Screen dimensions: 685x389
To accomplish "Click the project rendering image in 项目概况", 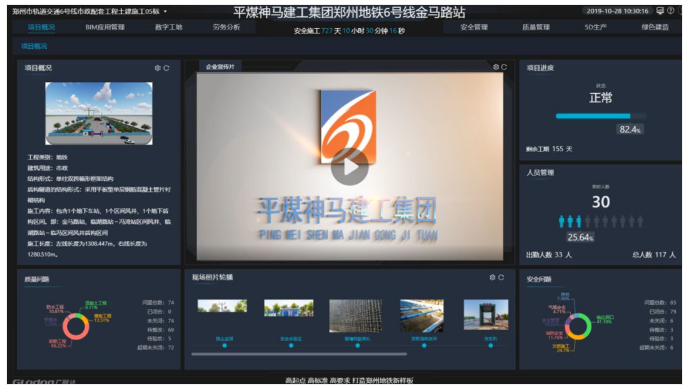I will [99, 114].
